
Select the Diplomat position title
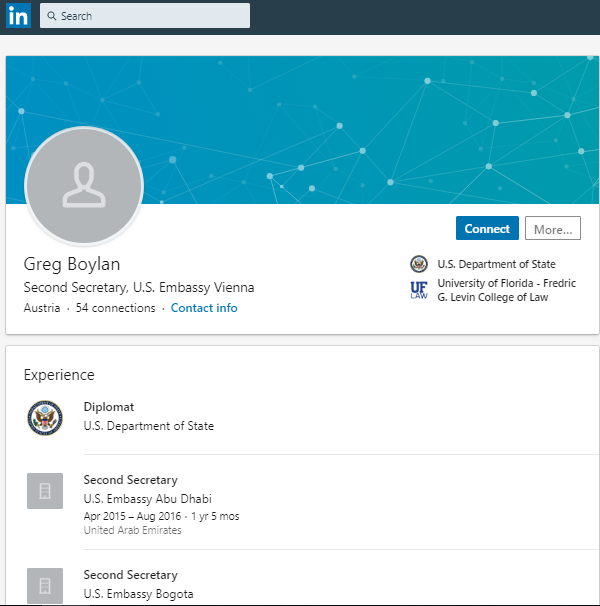click(109, 407)
